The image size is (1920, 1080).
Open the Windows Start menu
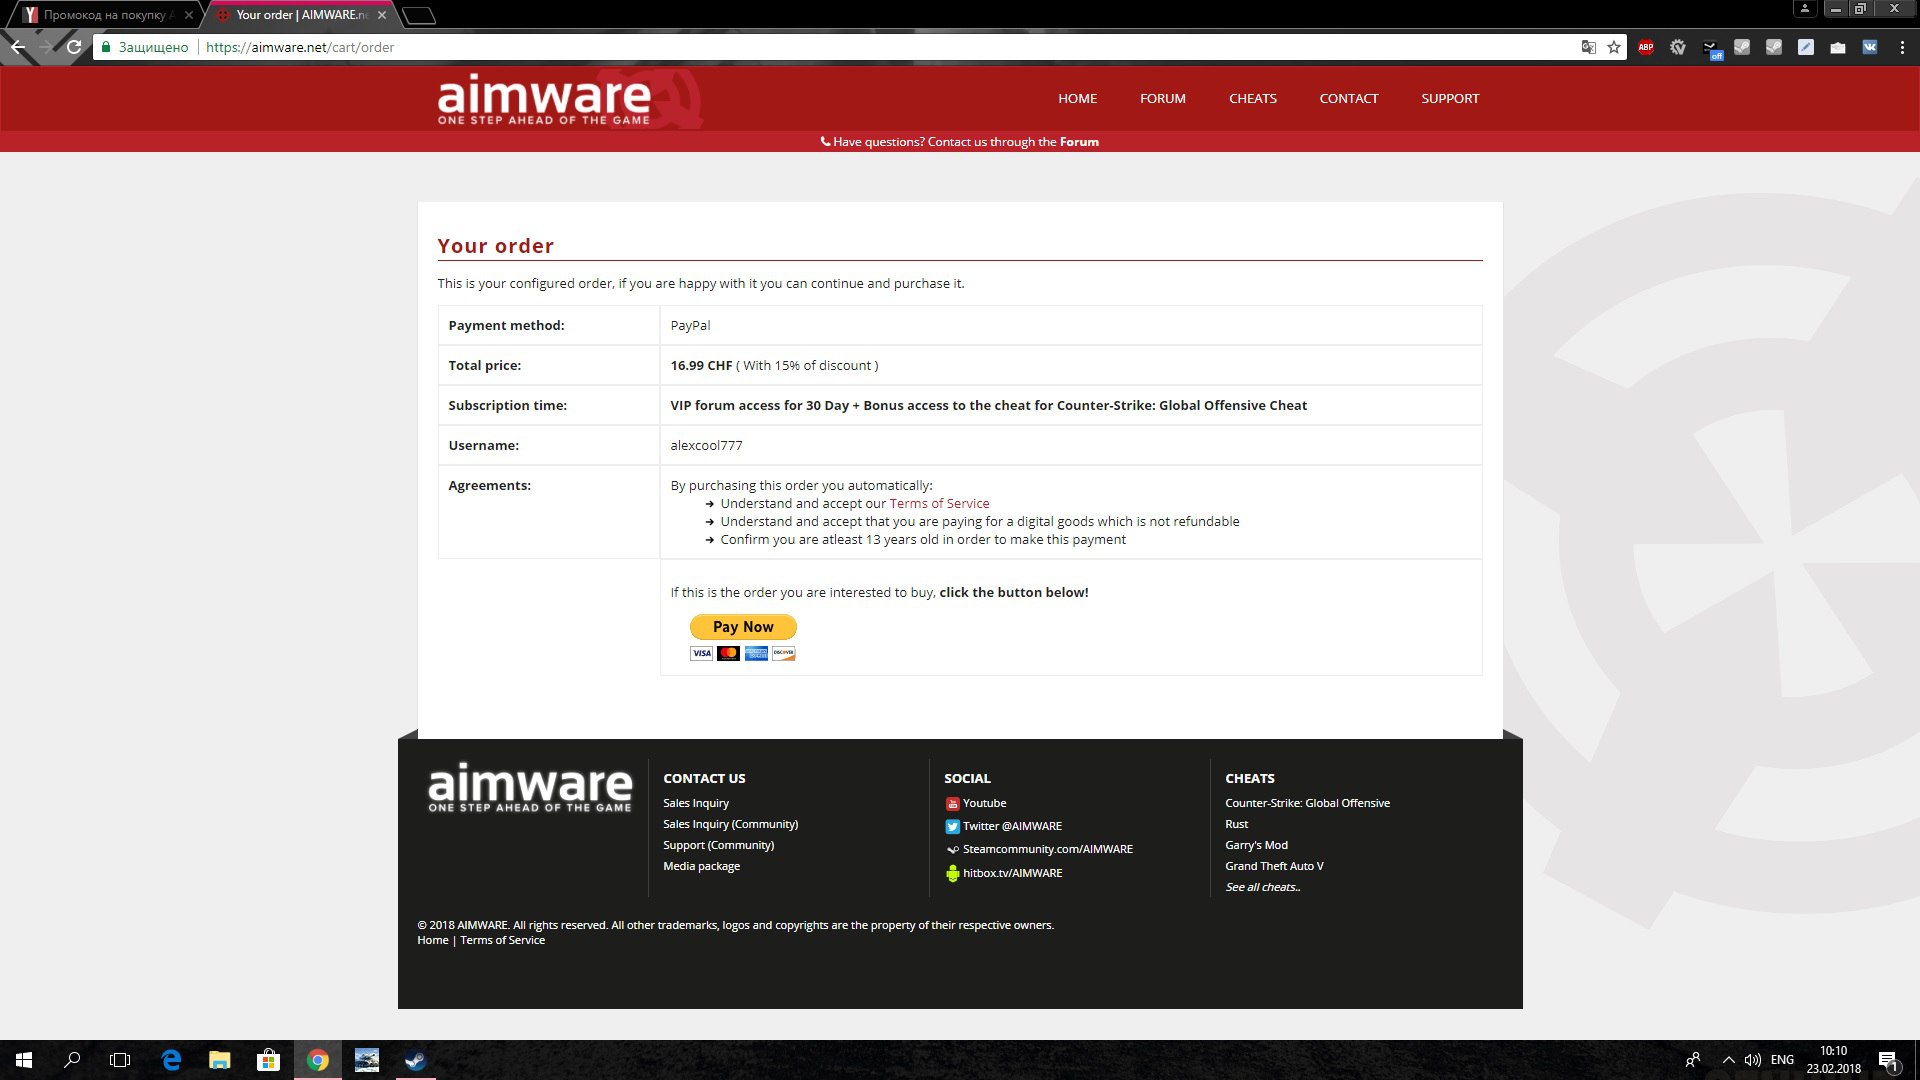pos(24,1060)
